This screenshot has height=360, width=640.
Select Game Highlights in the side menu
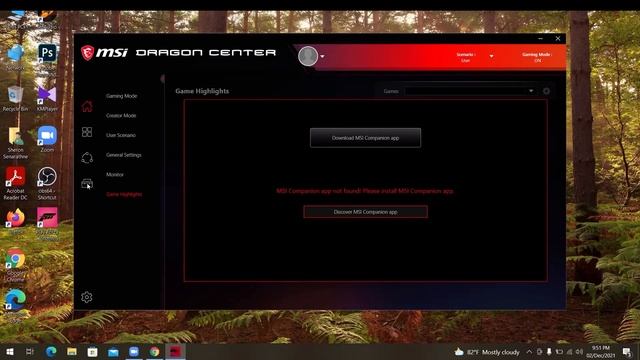(x=124, y=194)
